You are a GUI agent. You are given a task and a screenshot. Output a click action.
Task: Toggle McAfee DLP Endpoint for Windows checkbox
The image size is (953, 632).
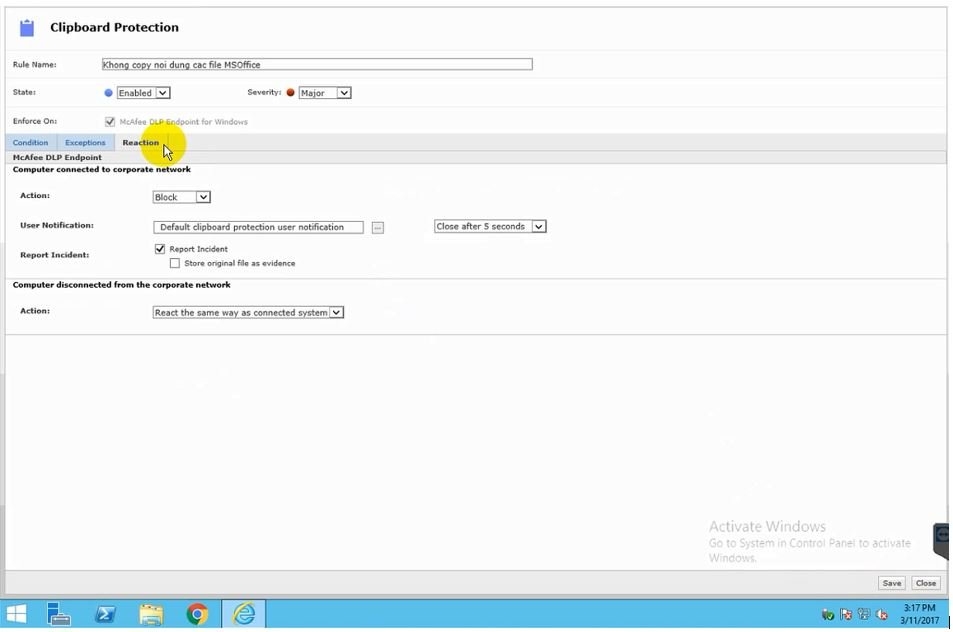110,122
